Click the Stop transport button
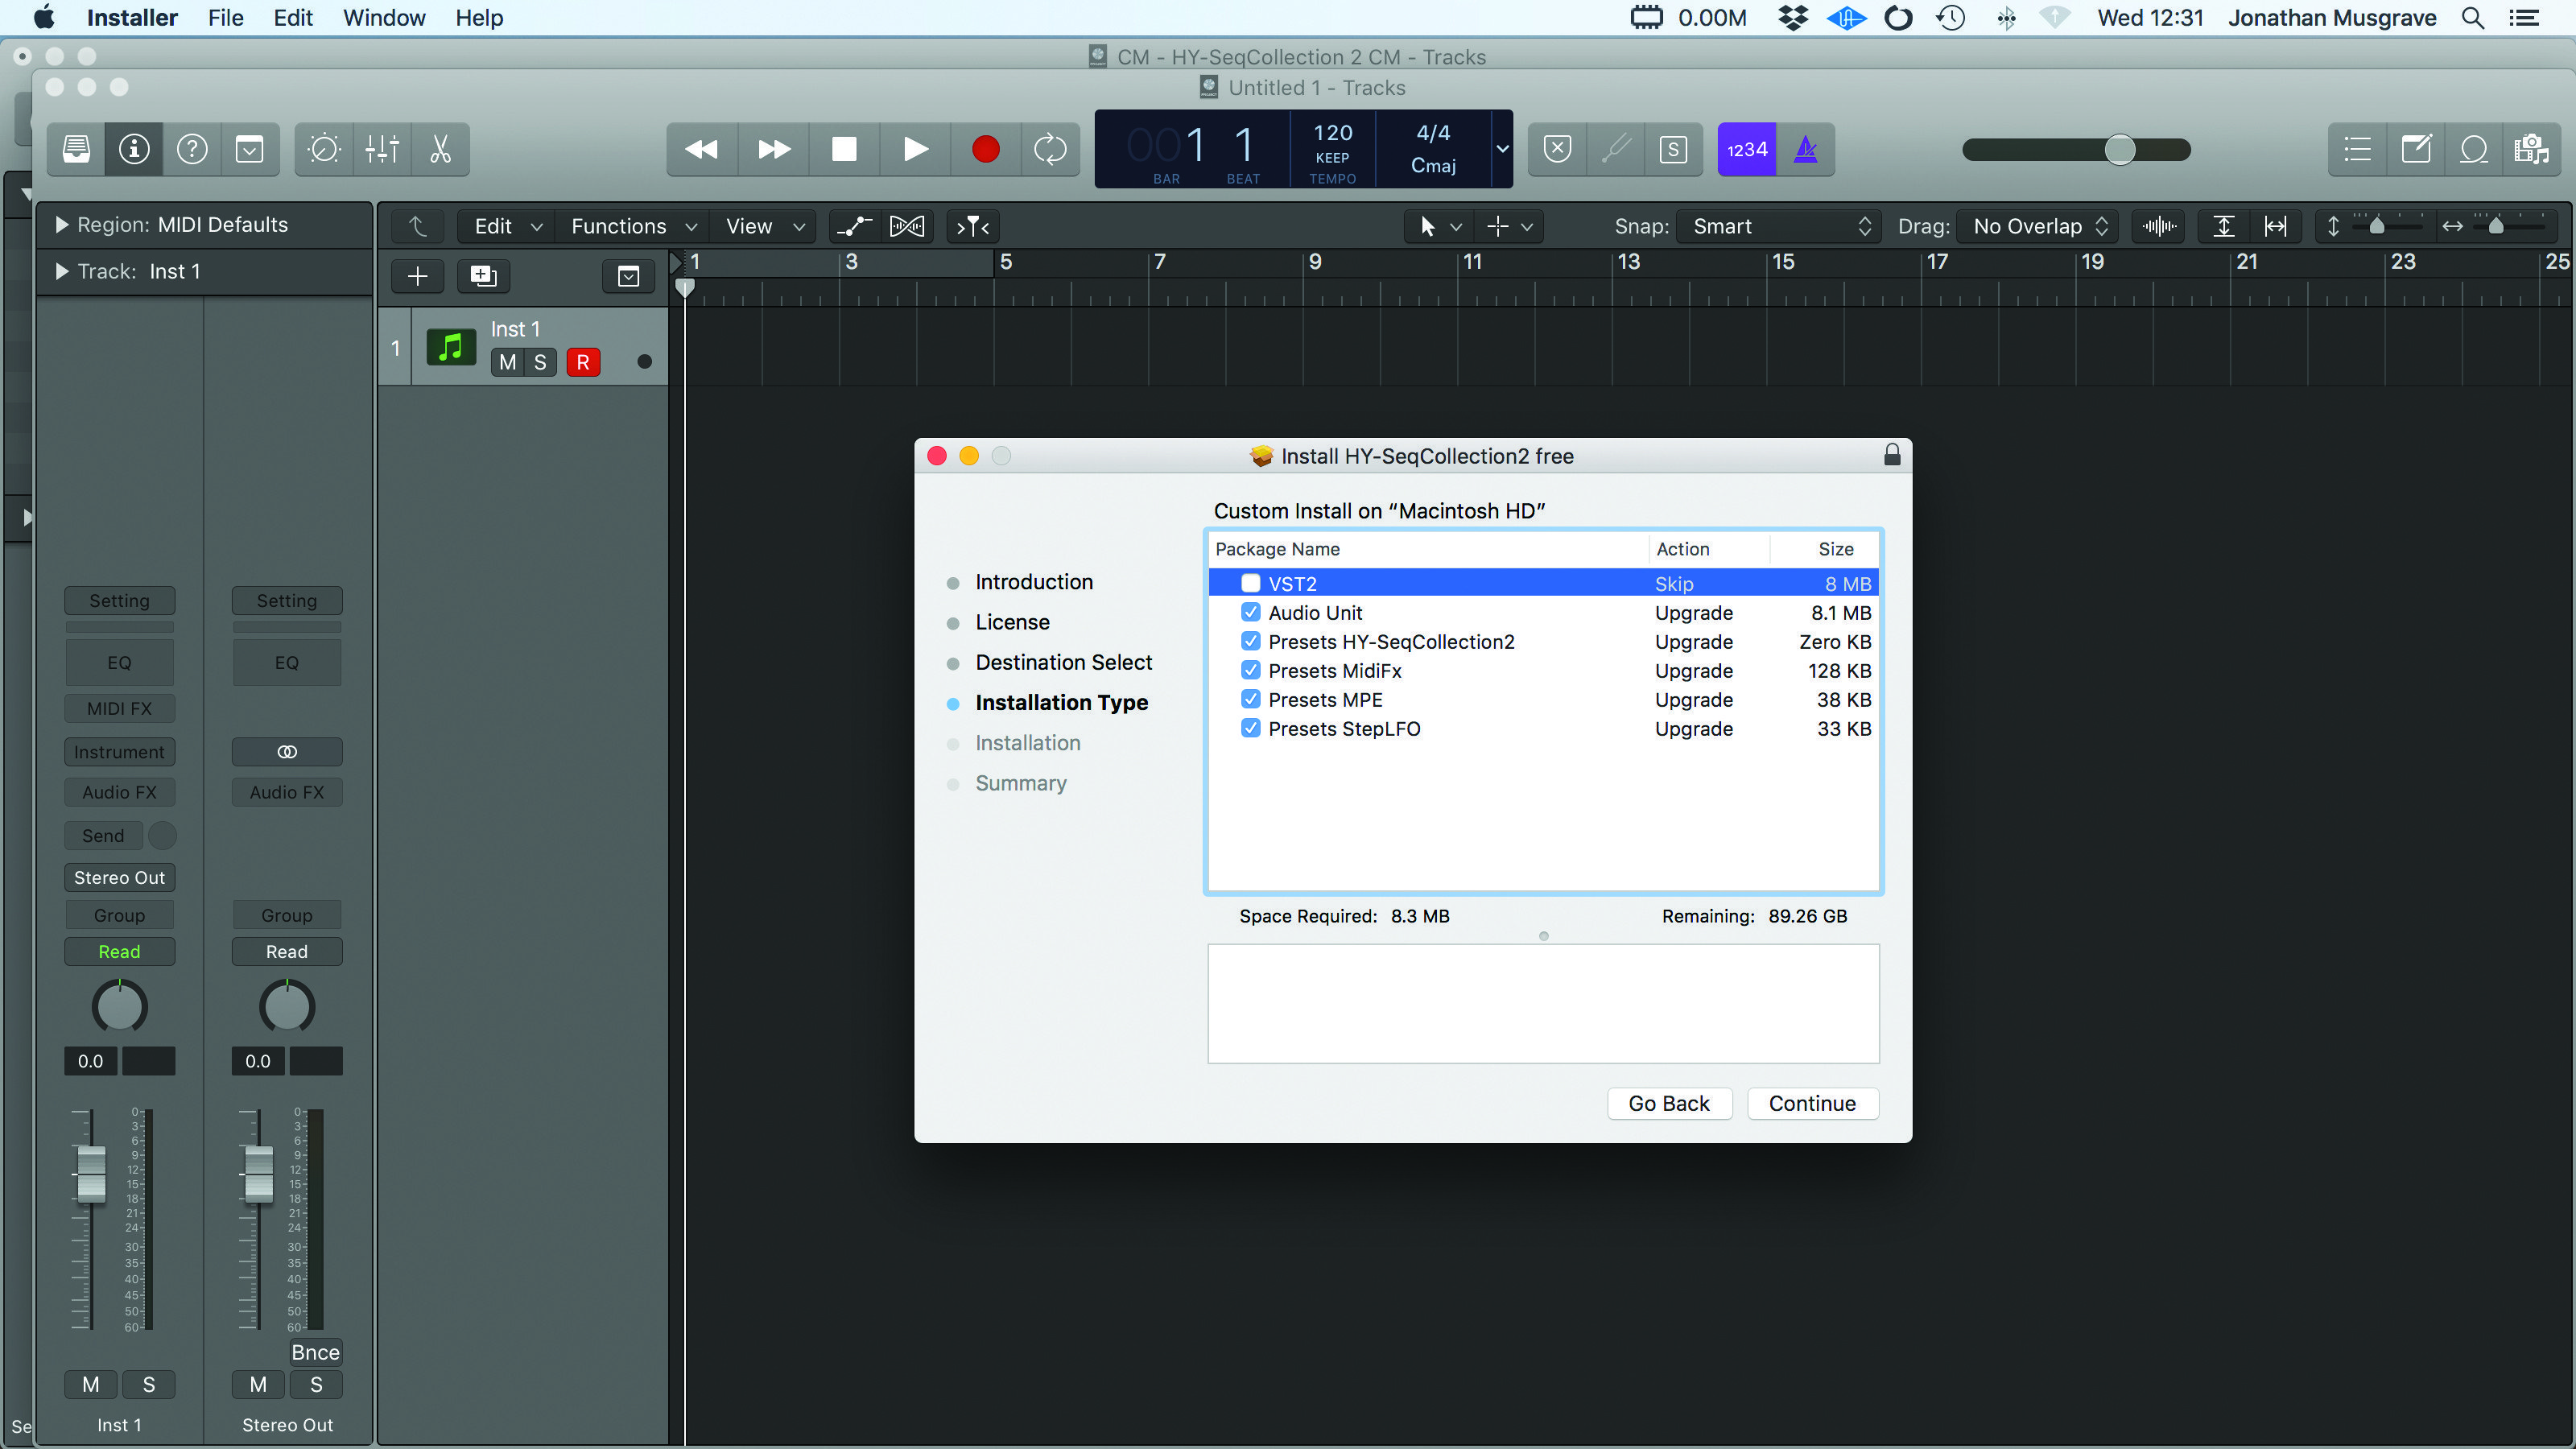Image resolution: width=2576 pixels, height=1449 pixels. point(844,149)
